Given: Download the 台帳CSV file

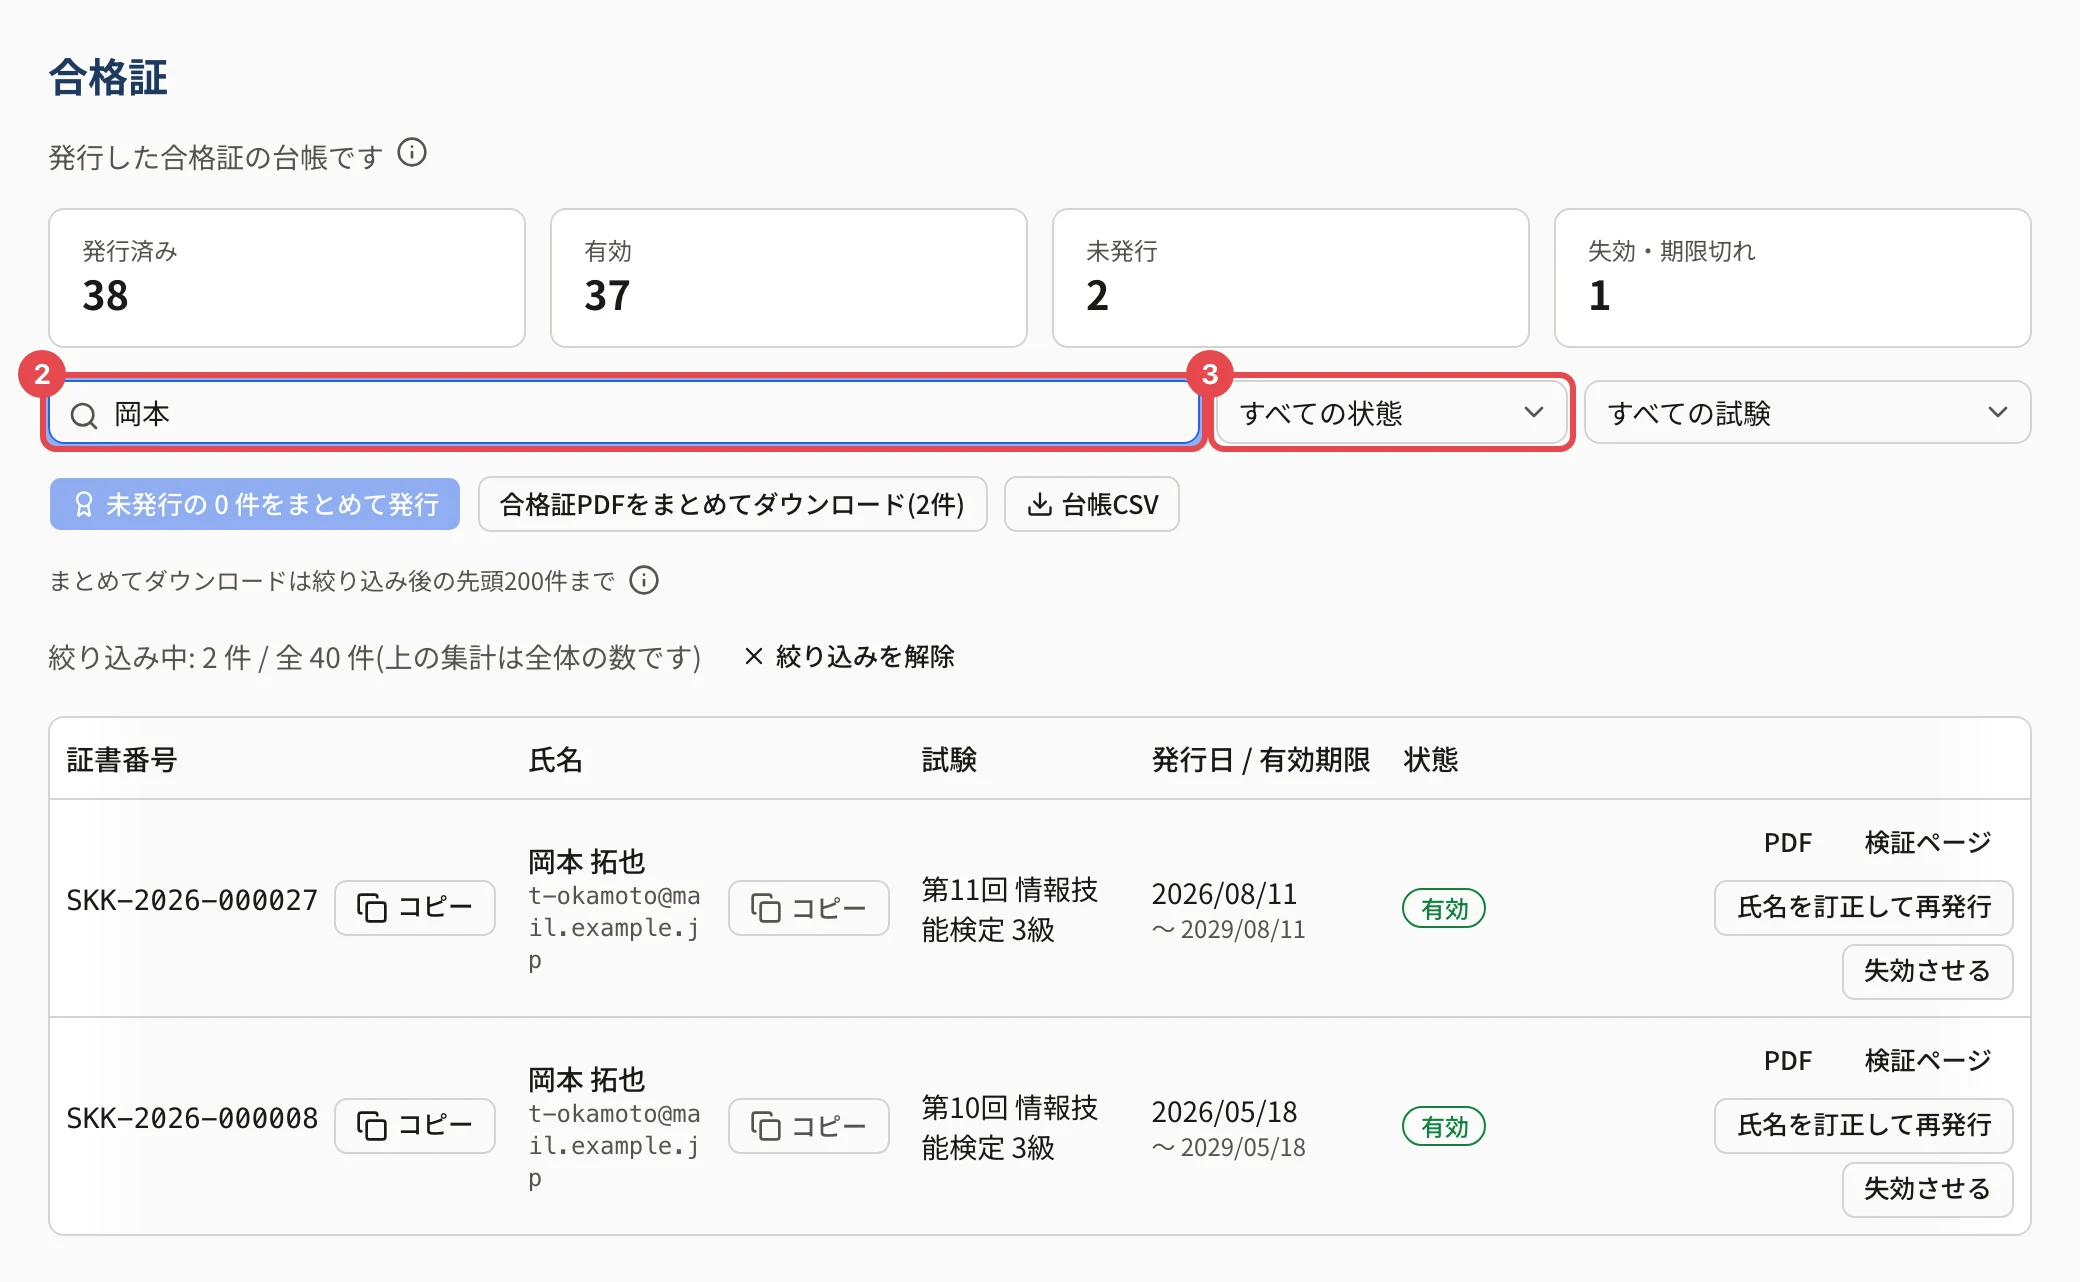Looking at the screenshot, I should (x=1092, y=504).
